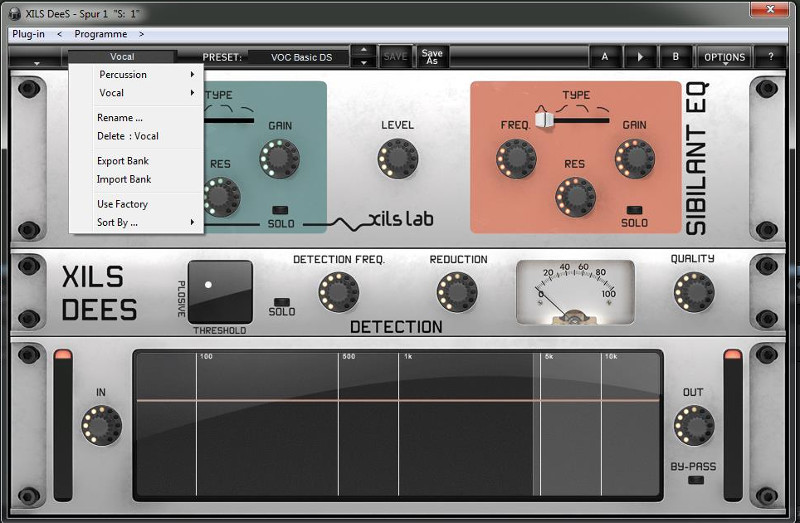
Task: Click the teal section GAIN knob
Action: tap(279, 159)
